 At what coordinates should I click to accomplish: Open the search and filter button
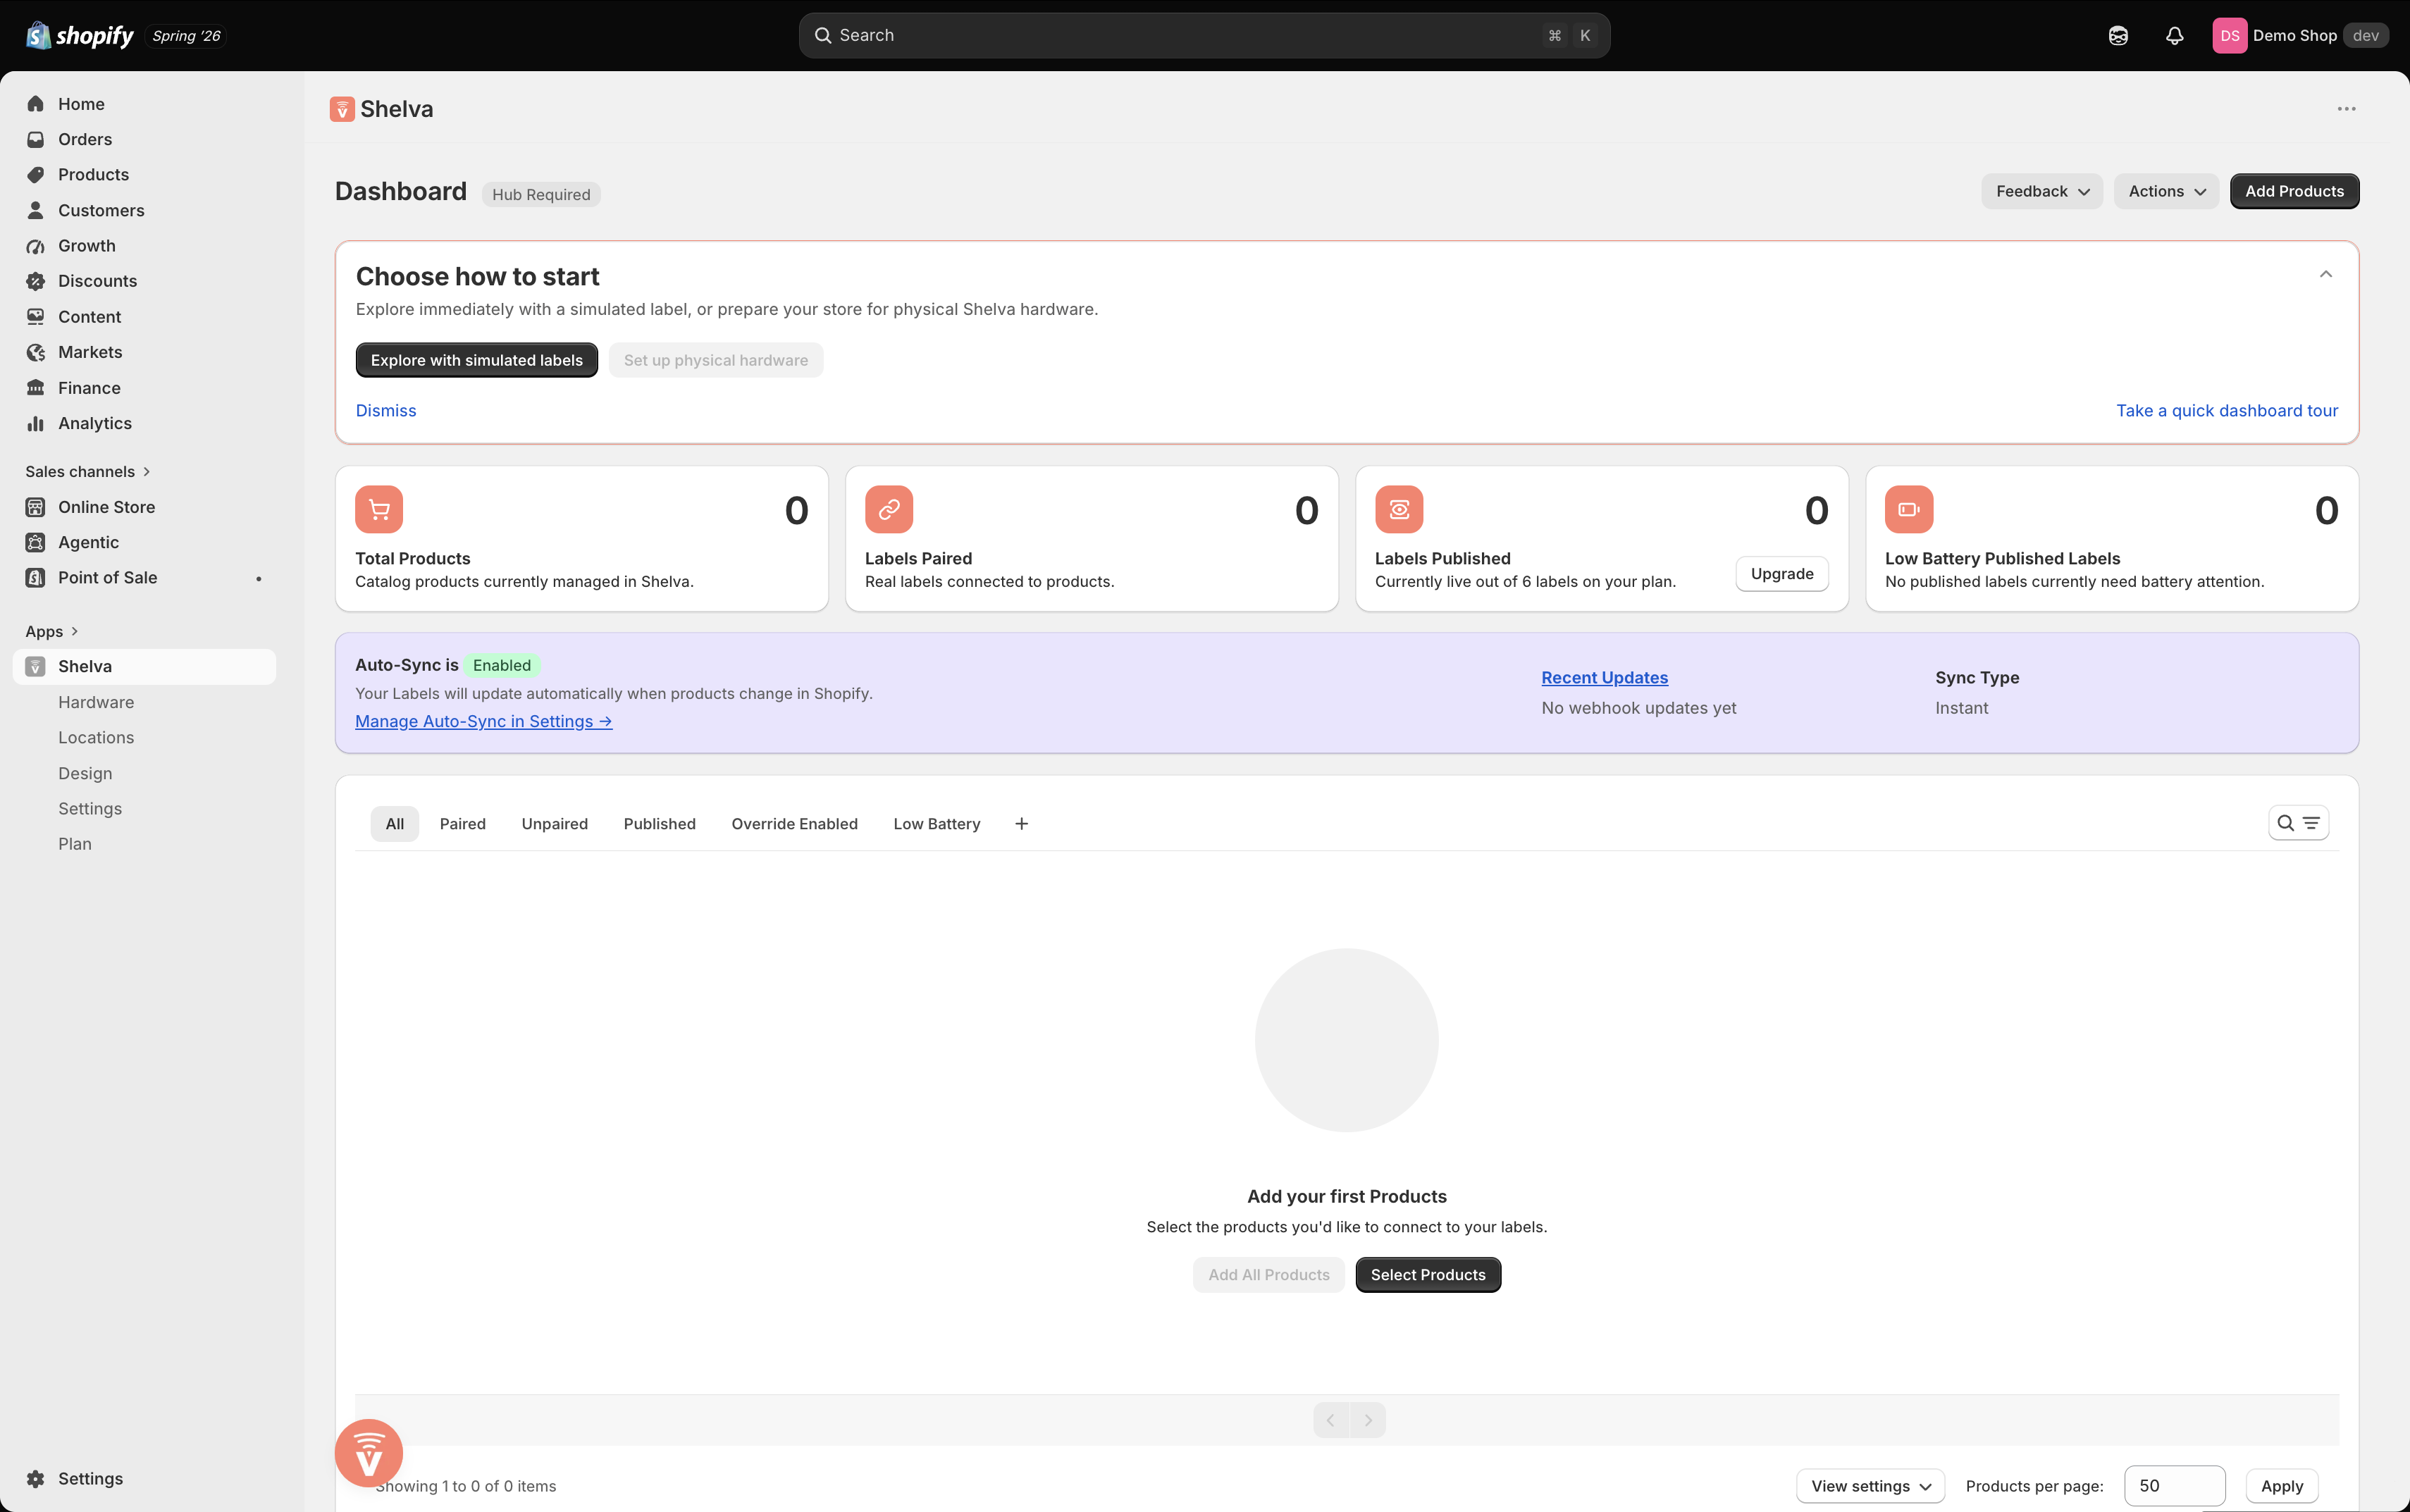click(2298, 823)
